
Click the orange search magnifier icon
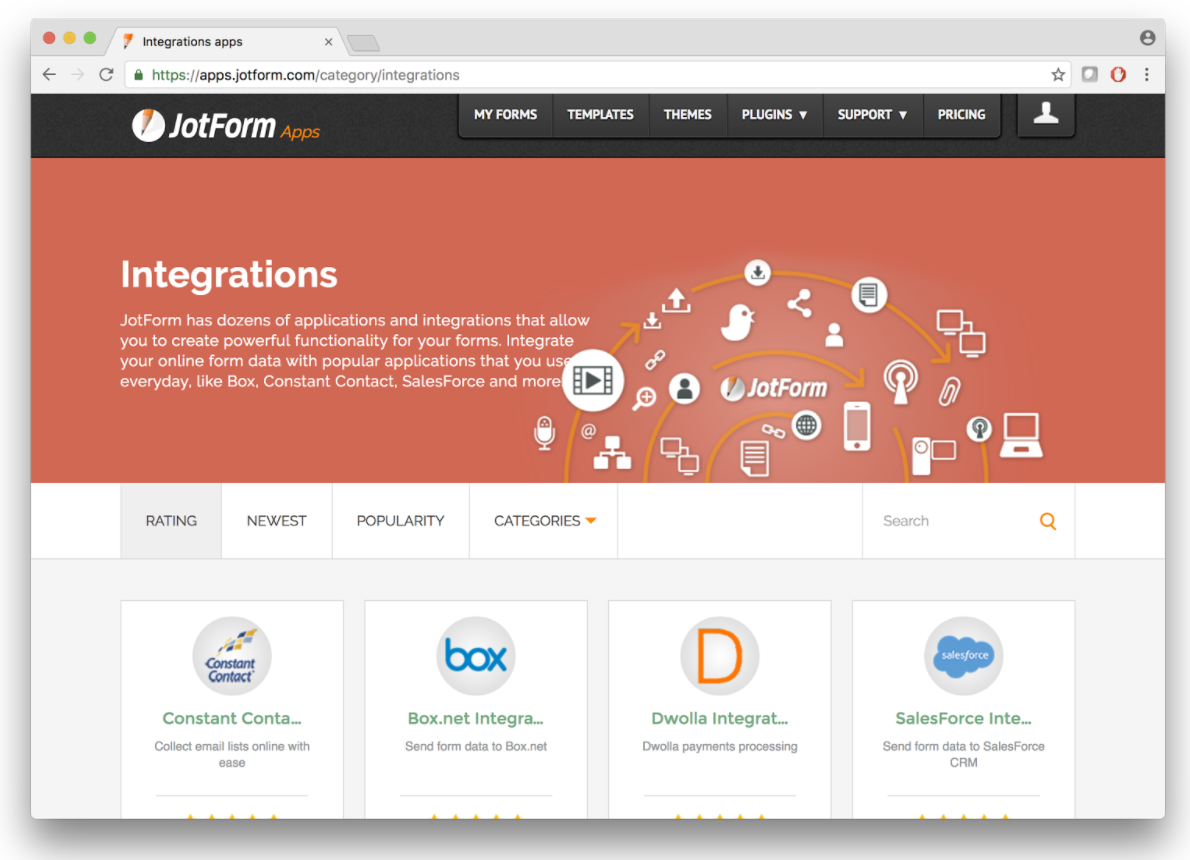[1047, 521]
